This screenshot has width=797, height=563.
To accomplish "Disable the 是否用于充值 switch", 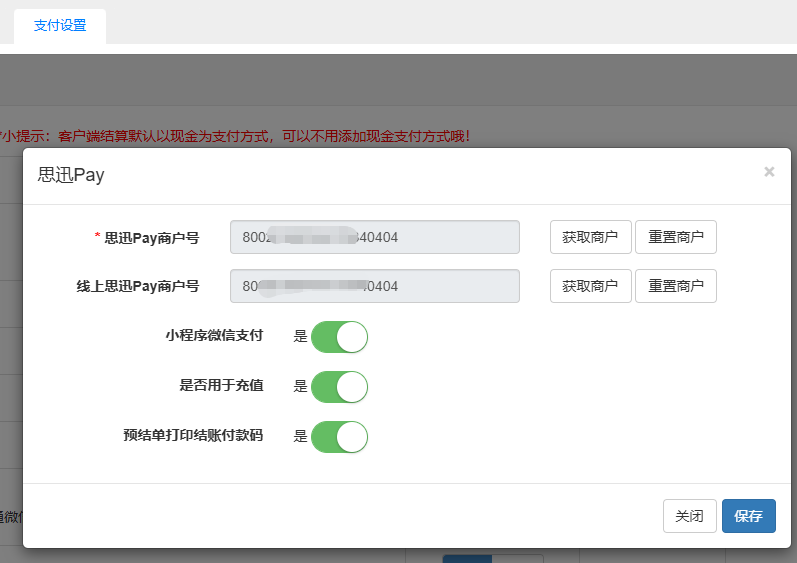I will (x=340, y=386).
